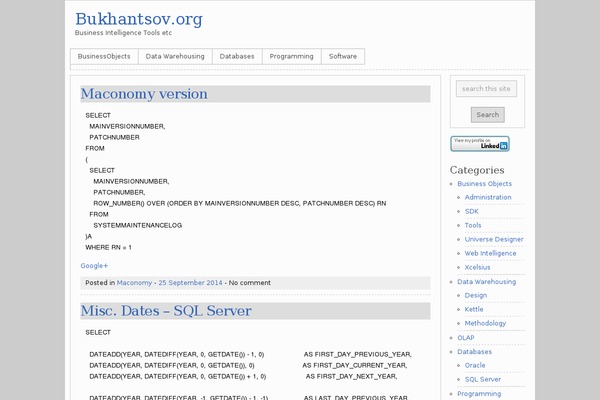
Task: Click the 'AS FIRST_DAY_CURRENT_YEAR,' text
Action: coord(355,366)
